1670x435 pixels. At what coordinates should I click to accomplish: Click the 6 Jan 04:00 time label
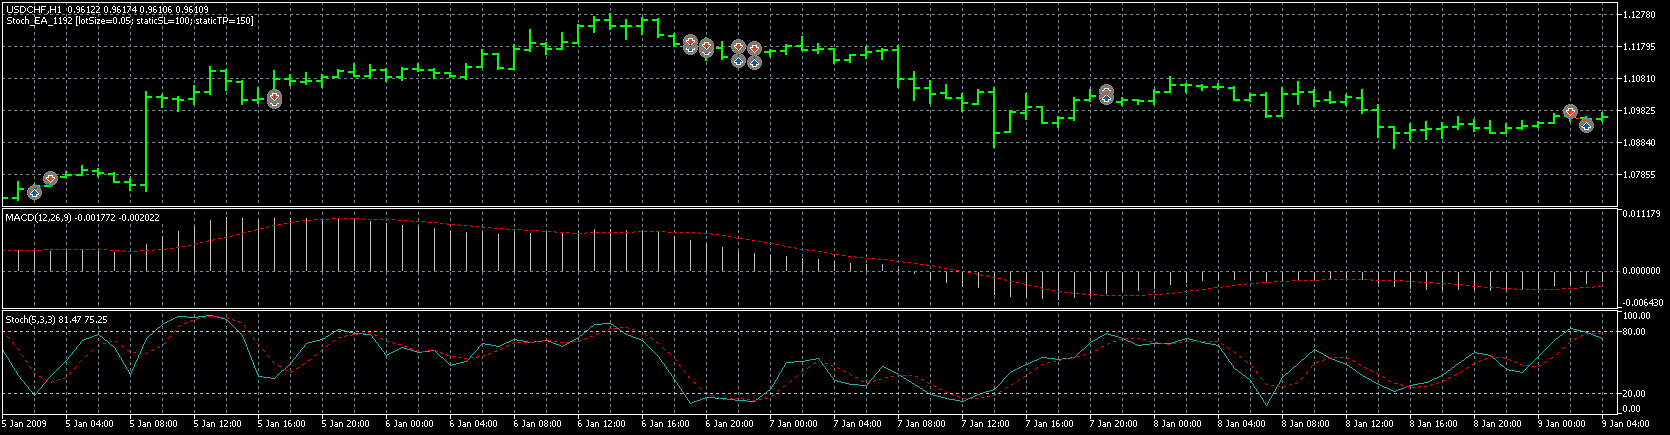pos(474,424)
